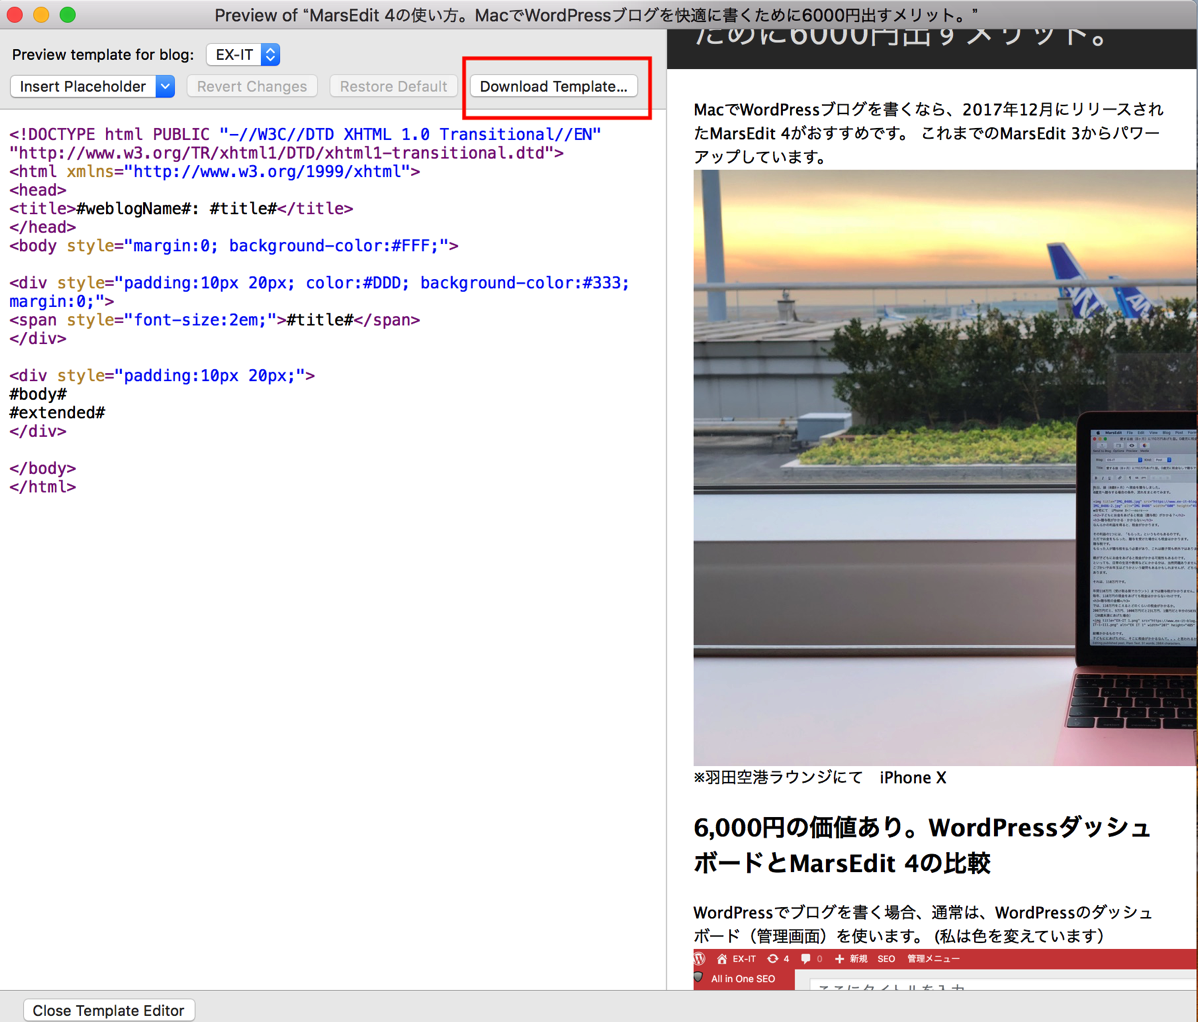1198x1022 pixels.
Task: Click the 羽田空港ラウンジにて iPhone X caption
Action: click(x=820, y=778)
